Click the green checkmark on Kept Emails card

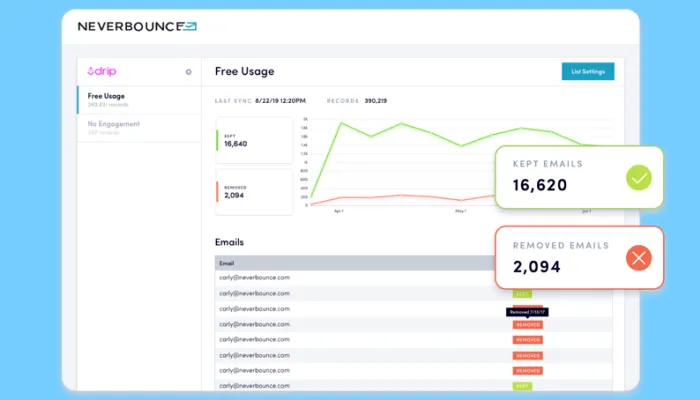[x=638, y=178]
